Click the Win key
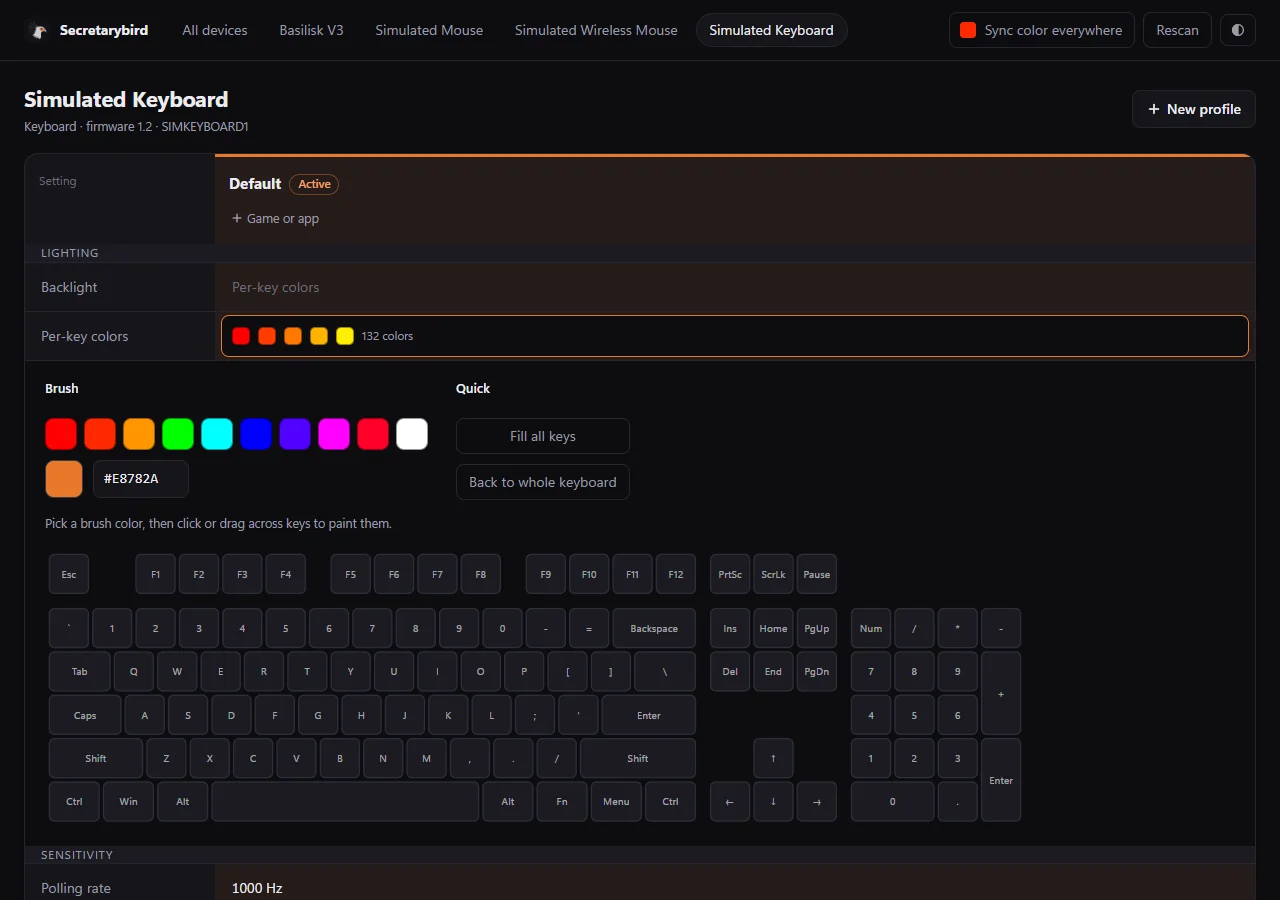The height and width of the screenshot is (900, 1280). (129, 801)
